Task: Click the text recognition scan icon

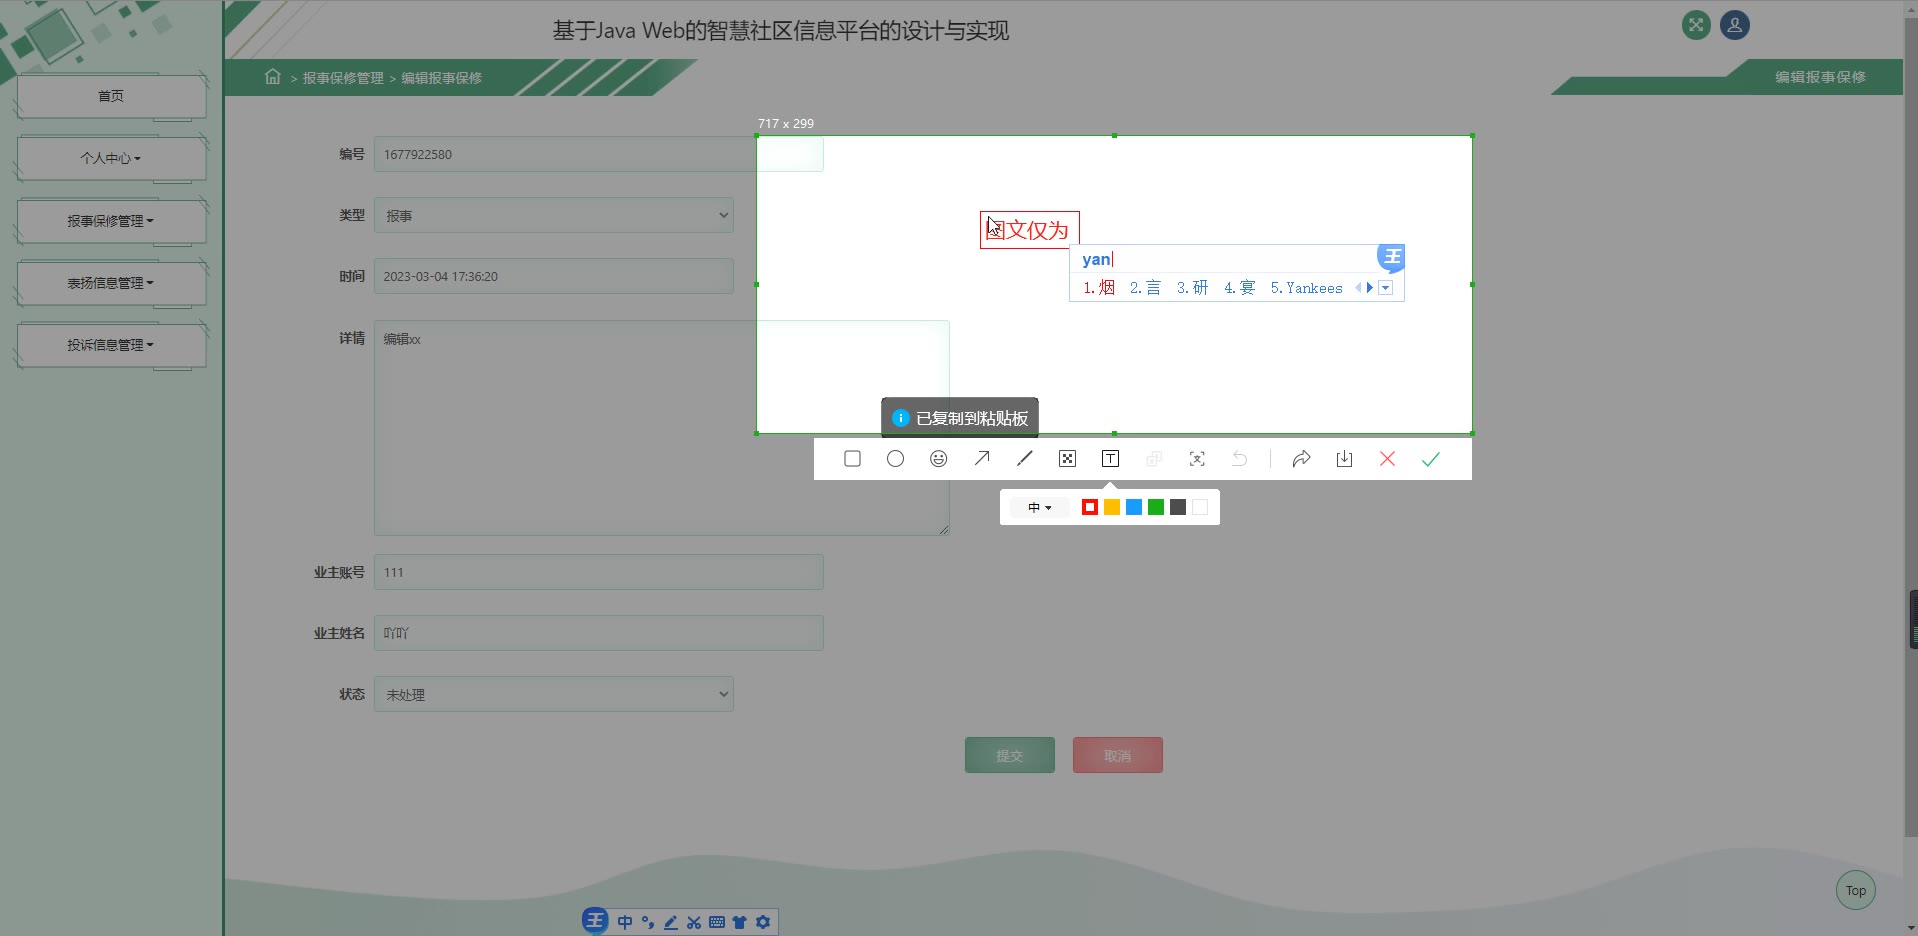Action: (1197, 459)
